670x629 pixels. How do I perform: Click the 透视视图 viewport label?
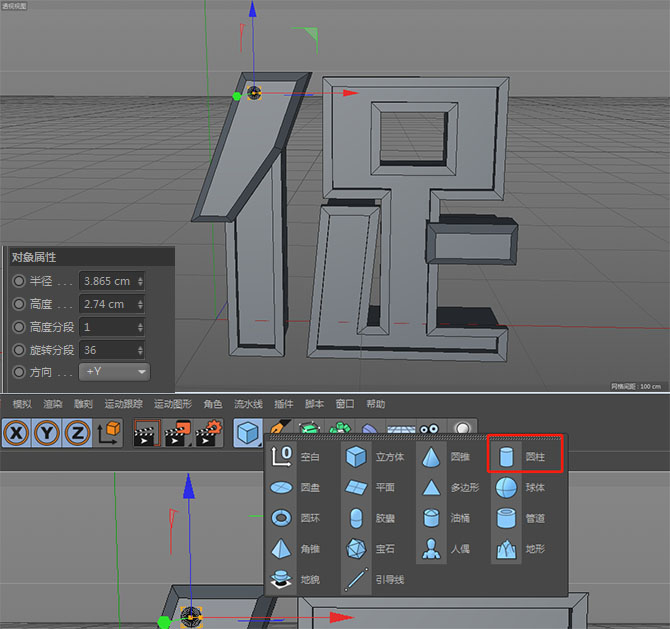[14, 6]
